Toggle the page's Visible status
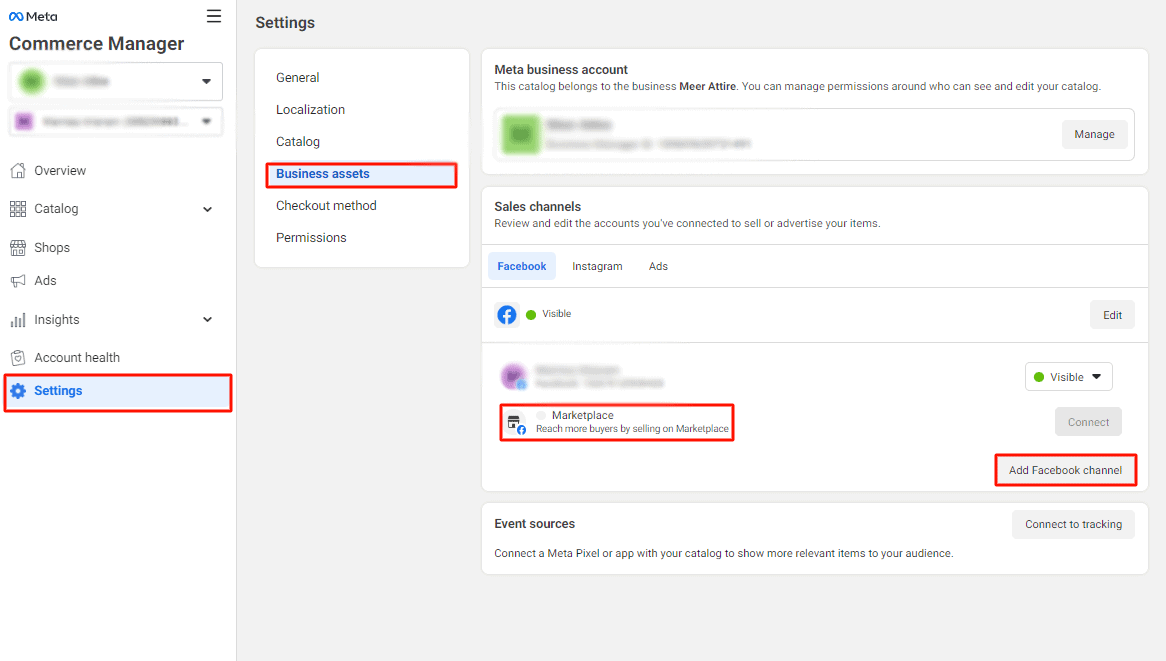The height and width of the screenshot is (661, 1166). coord(1068,376)
